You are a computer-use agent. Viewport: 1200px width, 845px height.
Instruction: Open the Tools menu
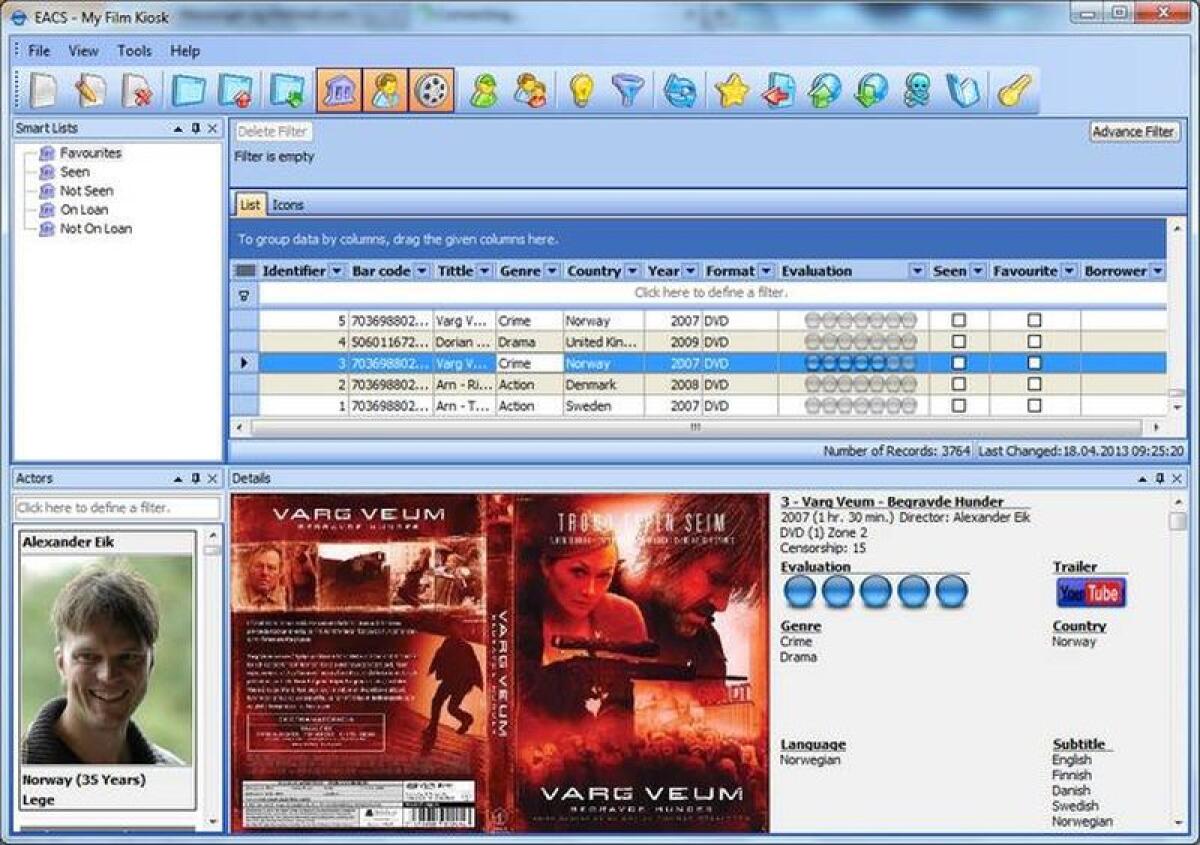(134, 51)
